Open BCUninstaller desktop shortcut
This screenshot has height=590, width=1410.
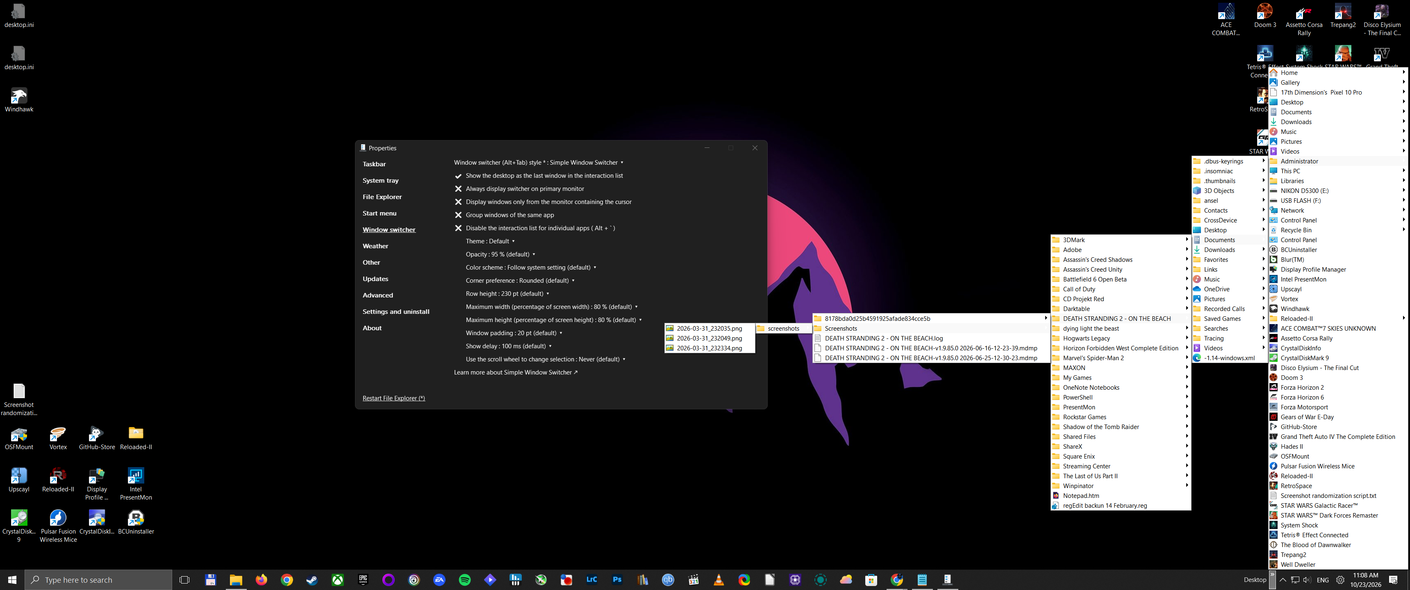pyautogui.click(x=136, y=521)
